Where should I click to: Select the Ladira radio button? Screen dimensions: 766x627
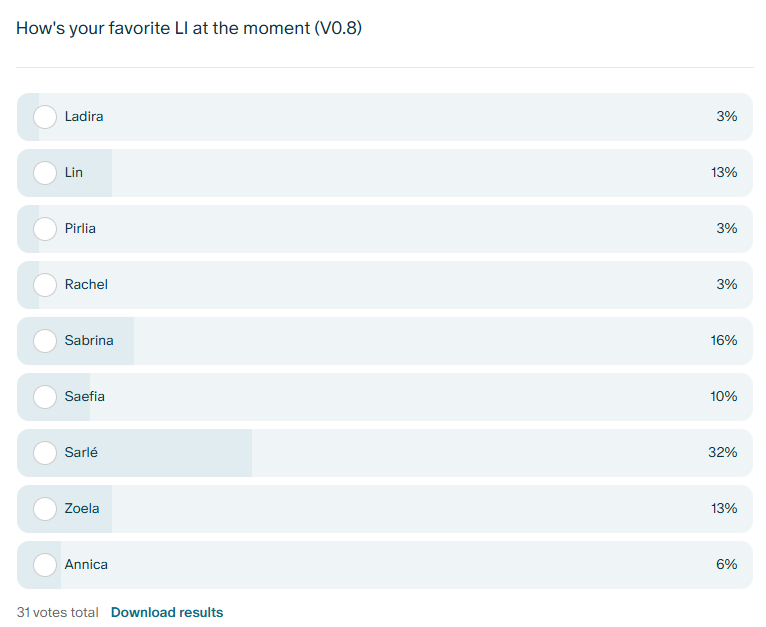pos(45,117)
